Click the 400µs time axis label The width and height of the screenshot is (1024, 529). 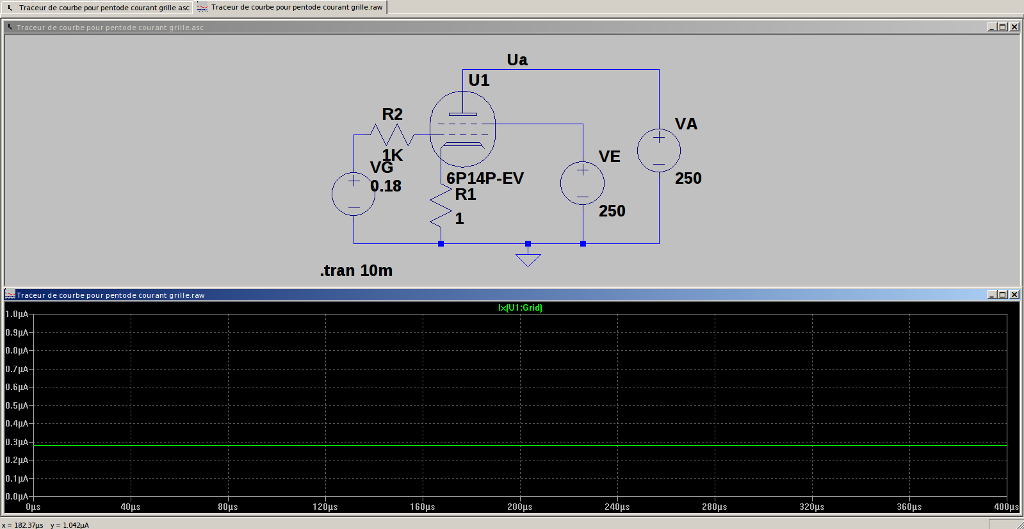tap(1006, 507)
